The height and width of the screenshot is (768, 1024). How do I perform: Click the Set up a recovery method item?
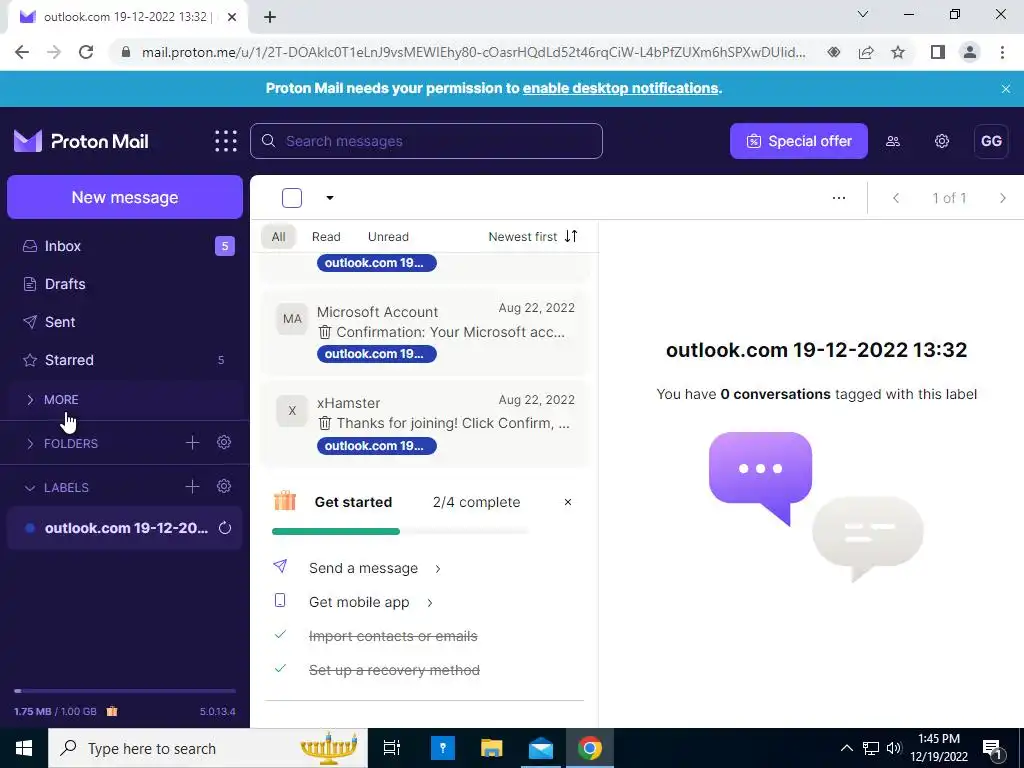tap(394, 670)
